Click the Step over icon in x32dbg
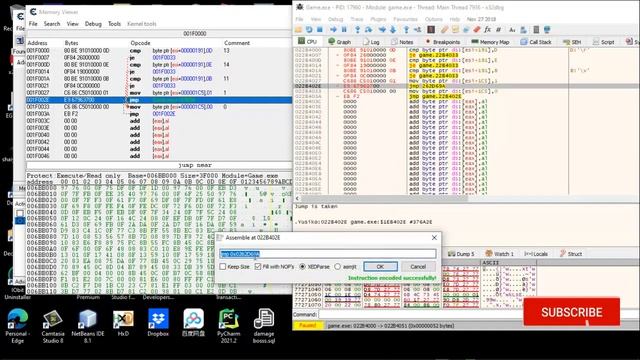Viewport: 640px width, 360px height. point(368,30)
